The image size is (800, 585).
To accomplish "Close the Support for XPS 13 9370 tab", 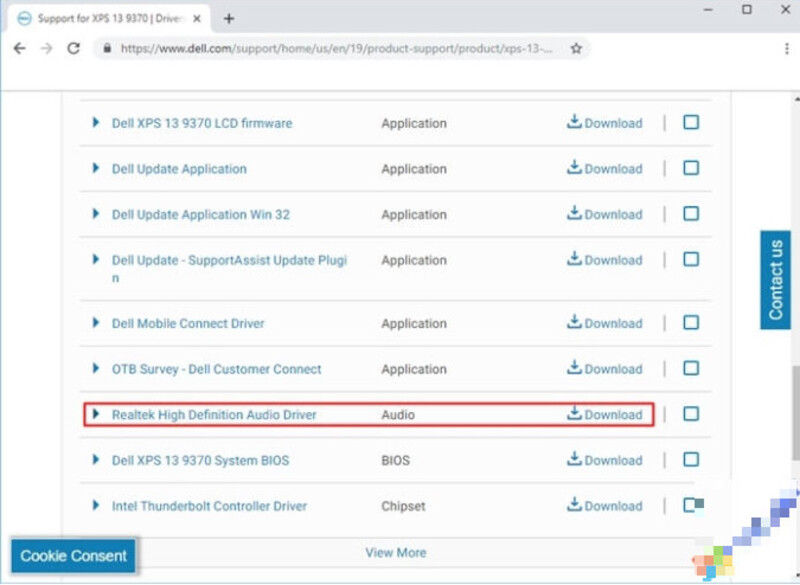I will coord(197,19).
